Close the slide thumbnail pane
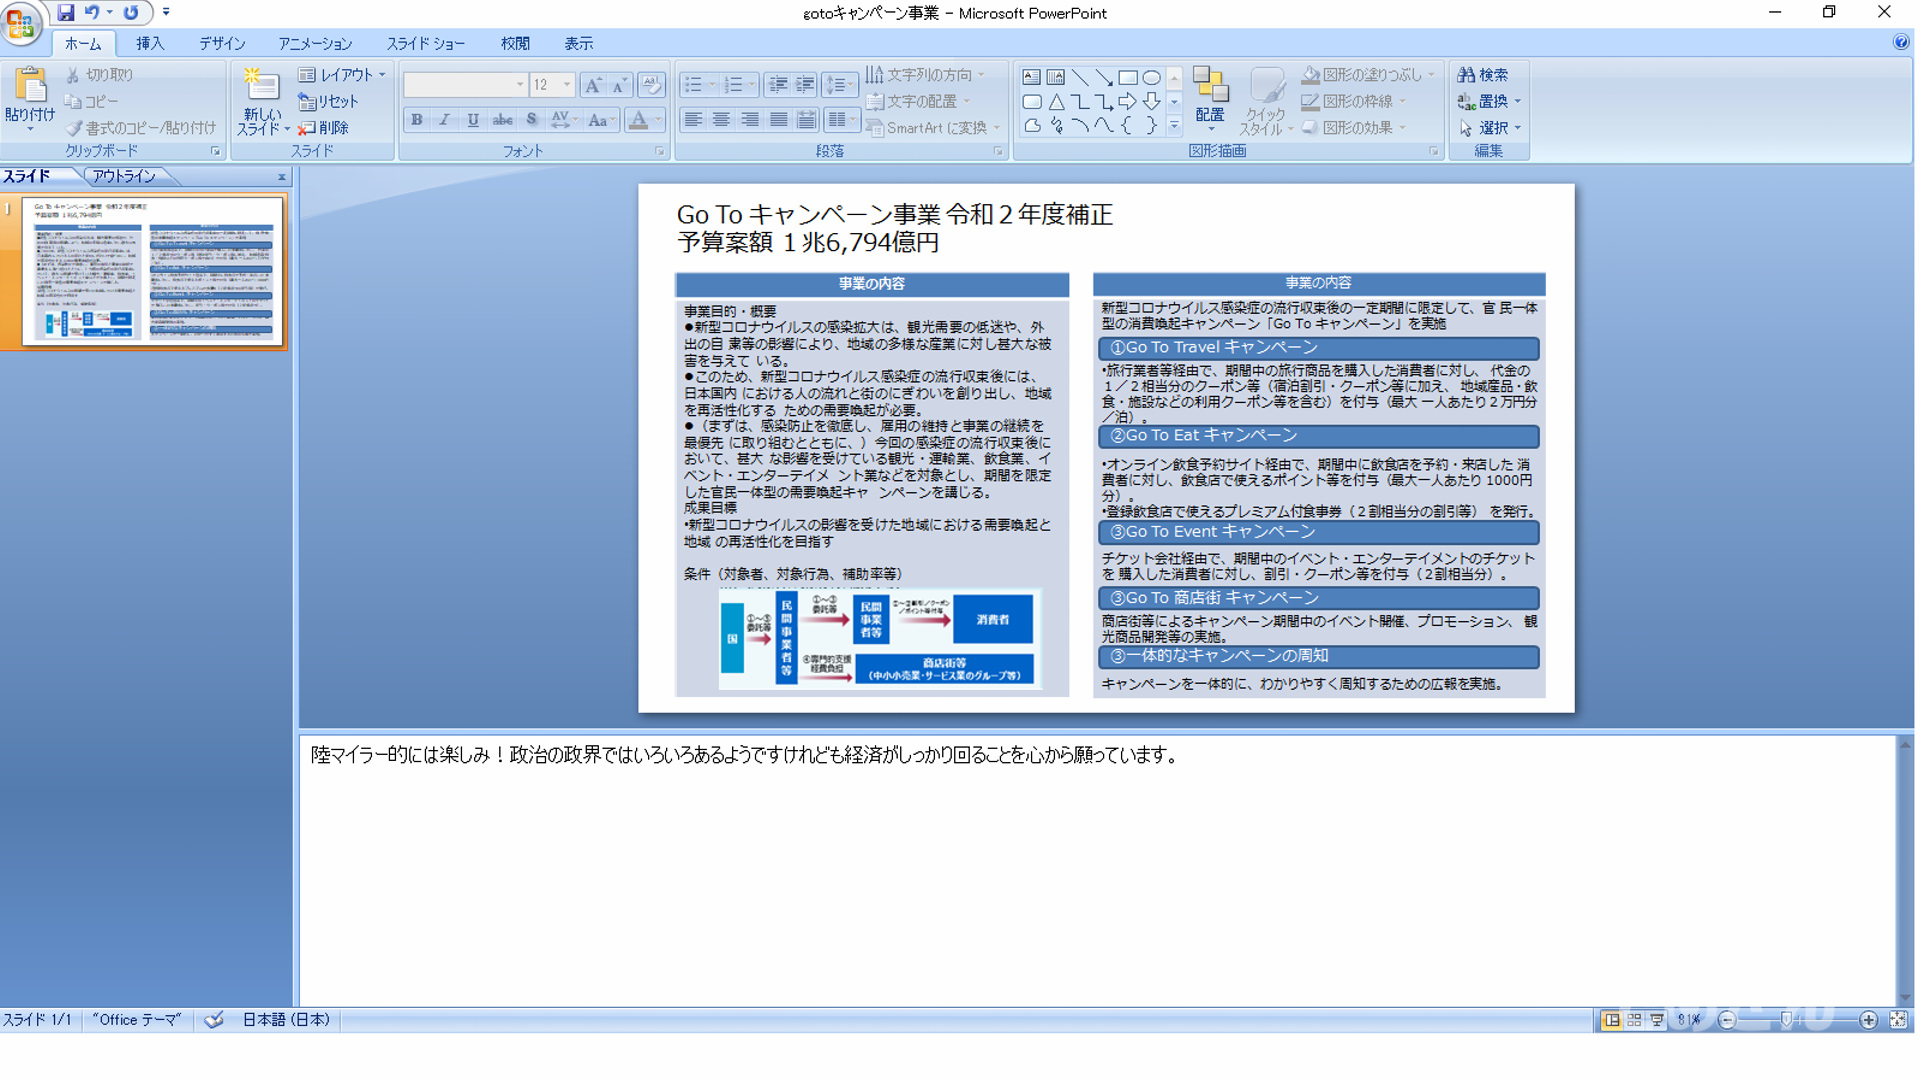The image size is (1920, 1080). [282, 177]
